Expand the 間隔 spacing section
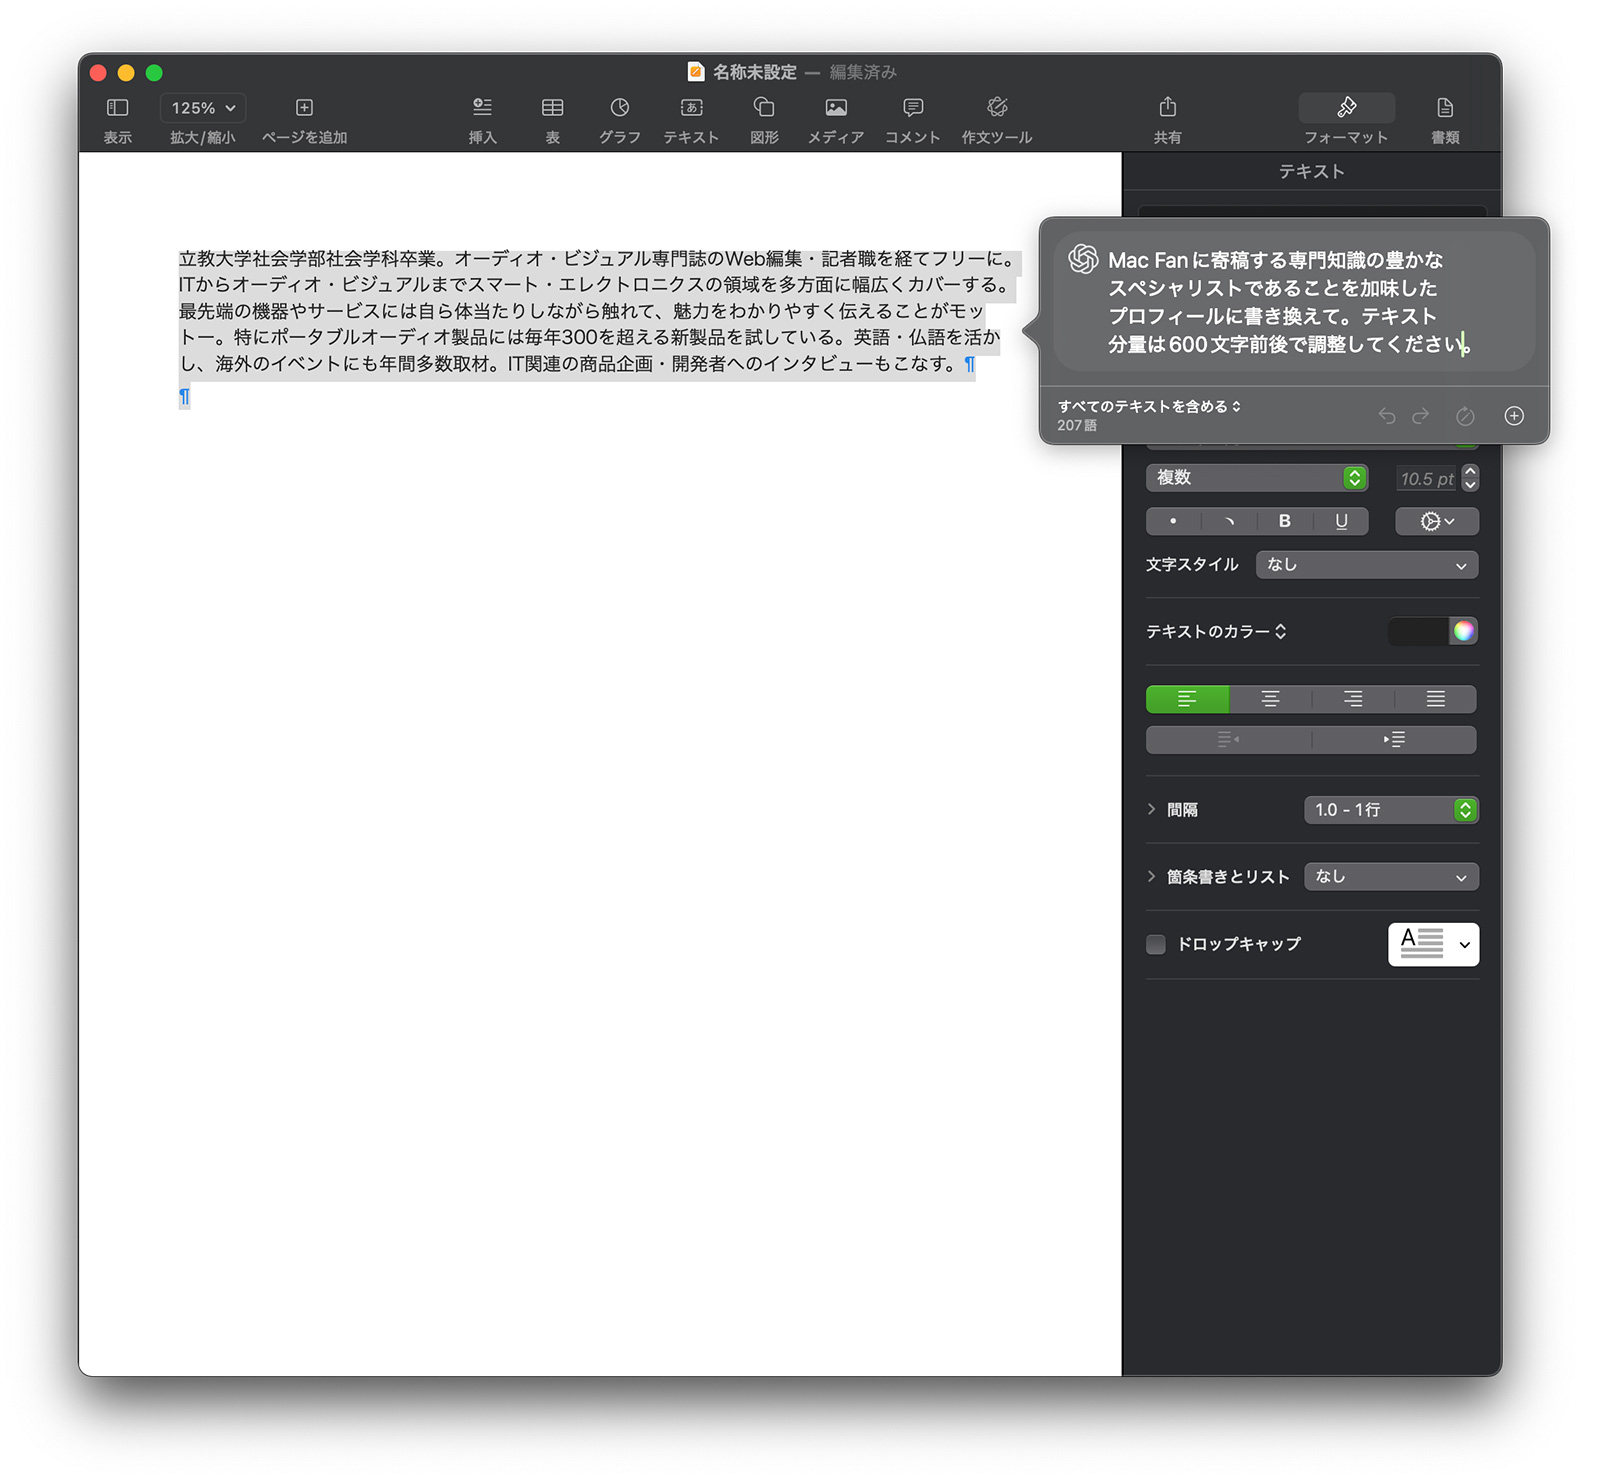The height and width of the screenshot is (1480, 1600). 1151,809
